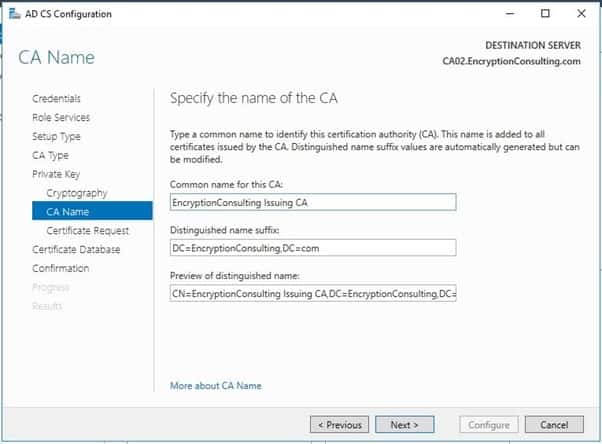This screenshot has width=602, height=444.
Task: Click the Preview of distinguished name field
Action: tap(312, 294)
